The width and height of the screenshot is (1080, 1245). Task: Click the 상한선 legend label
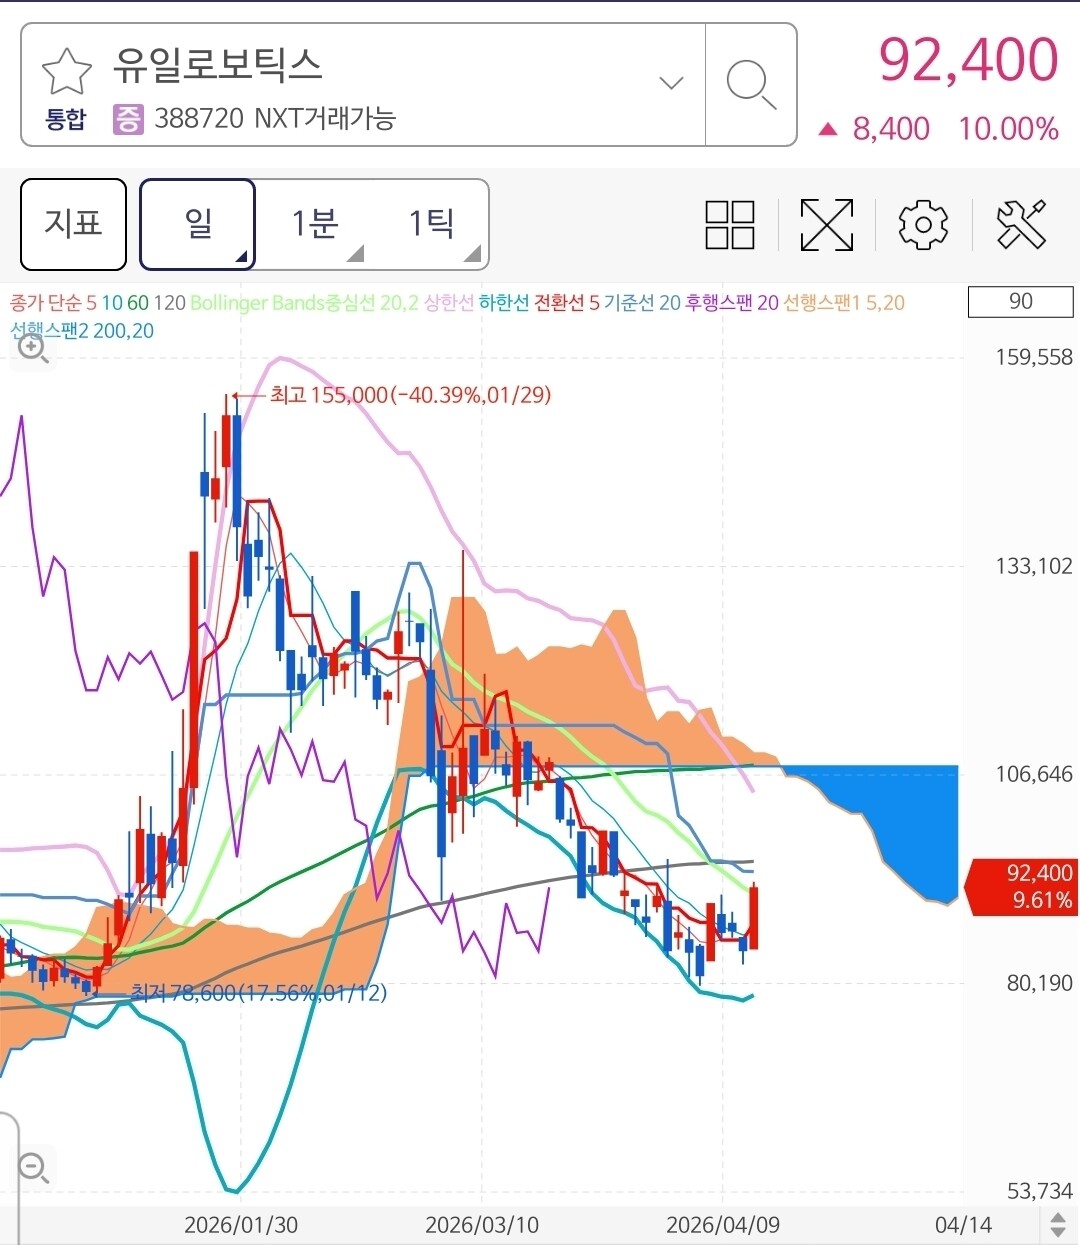pyautogui.click(x=449, y=303)
